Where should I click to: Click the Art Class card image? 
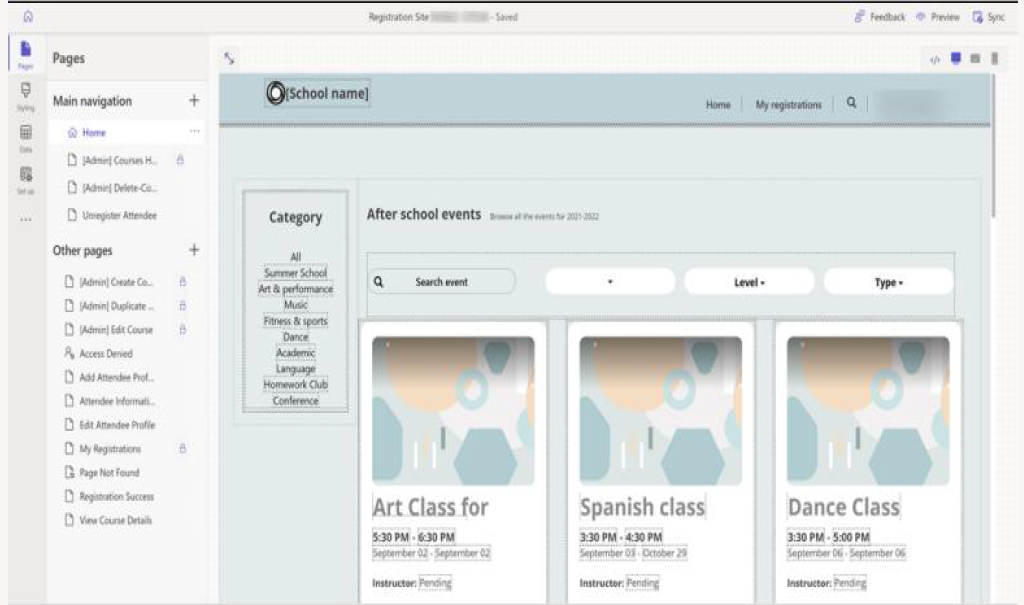click(453, 411)
